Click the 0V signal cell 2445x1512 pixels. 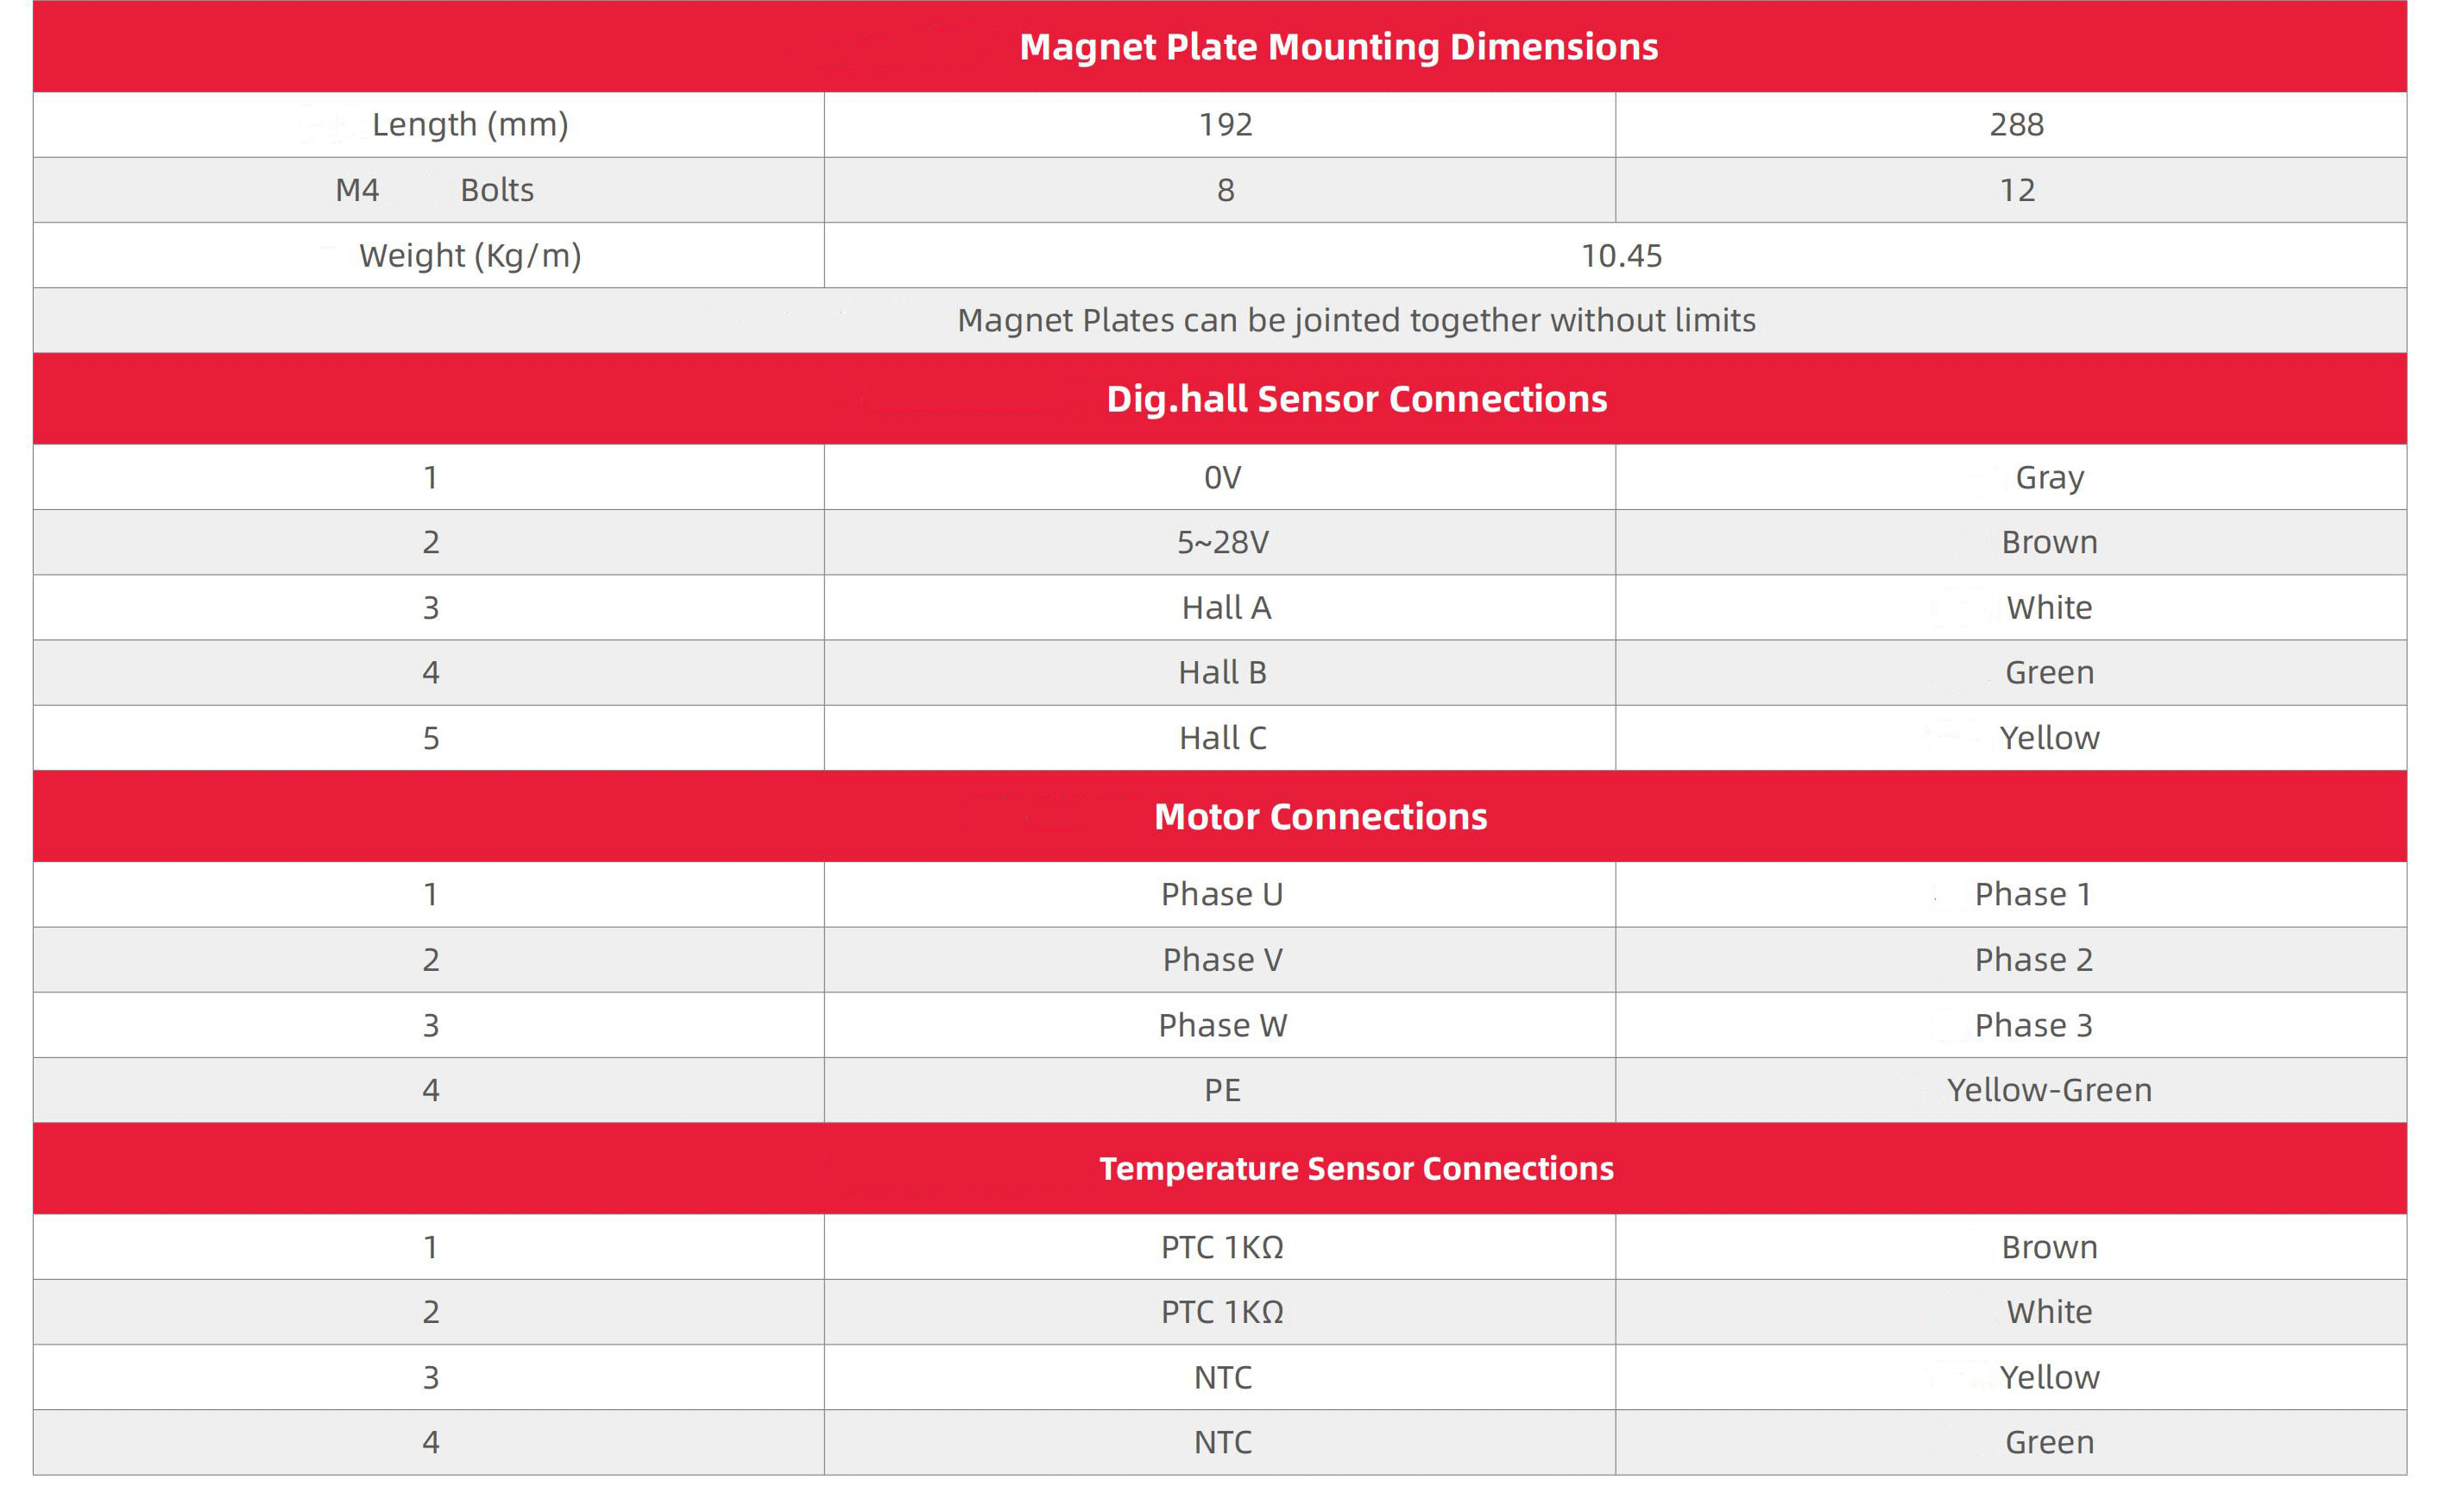1222,478
